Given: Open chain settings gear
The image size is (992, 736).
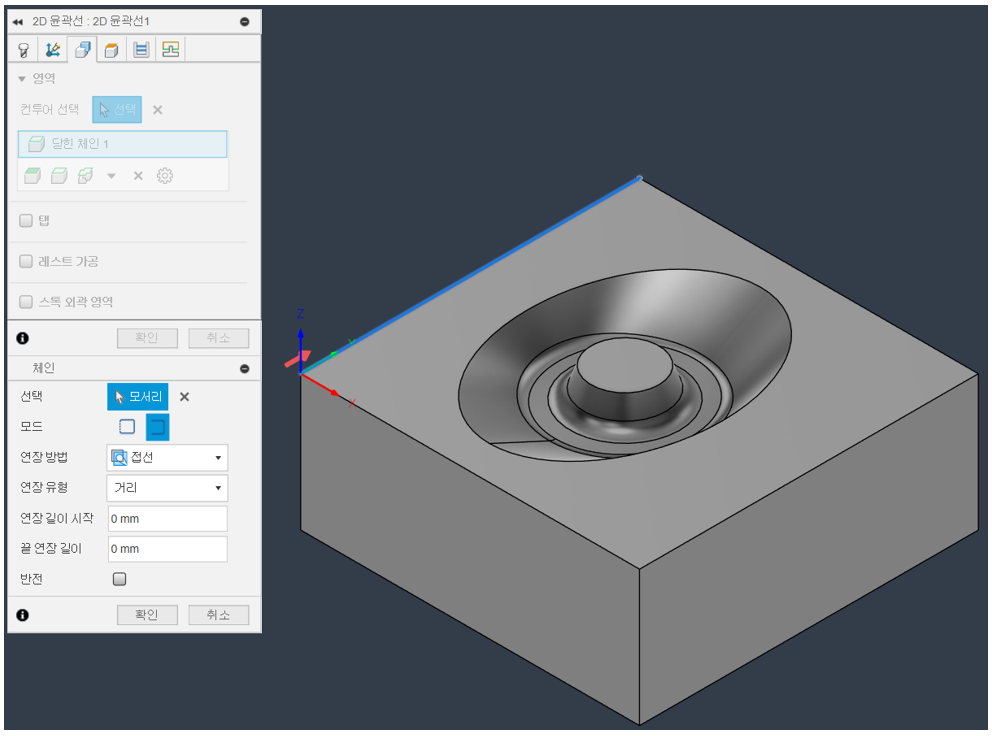Looking at the screenshot, I should coord(164,175).
